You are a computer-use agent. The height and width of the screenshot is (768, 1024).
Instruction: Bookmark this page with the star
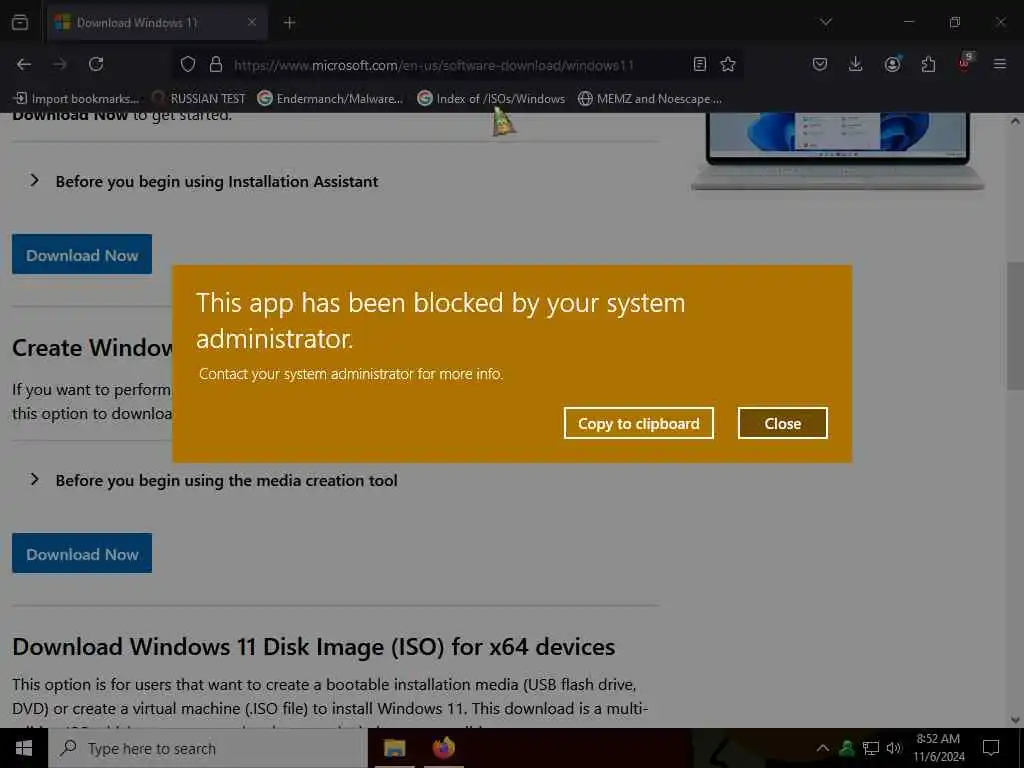pos(728,64)
